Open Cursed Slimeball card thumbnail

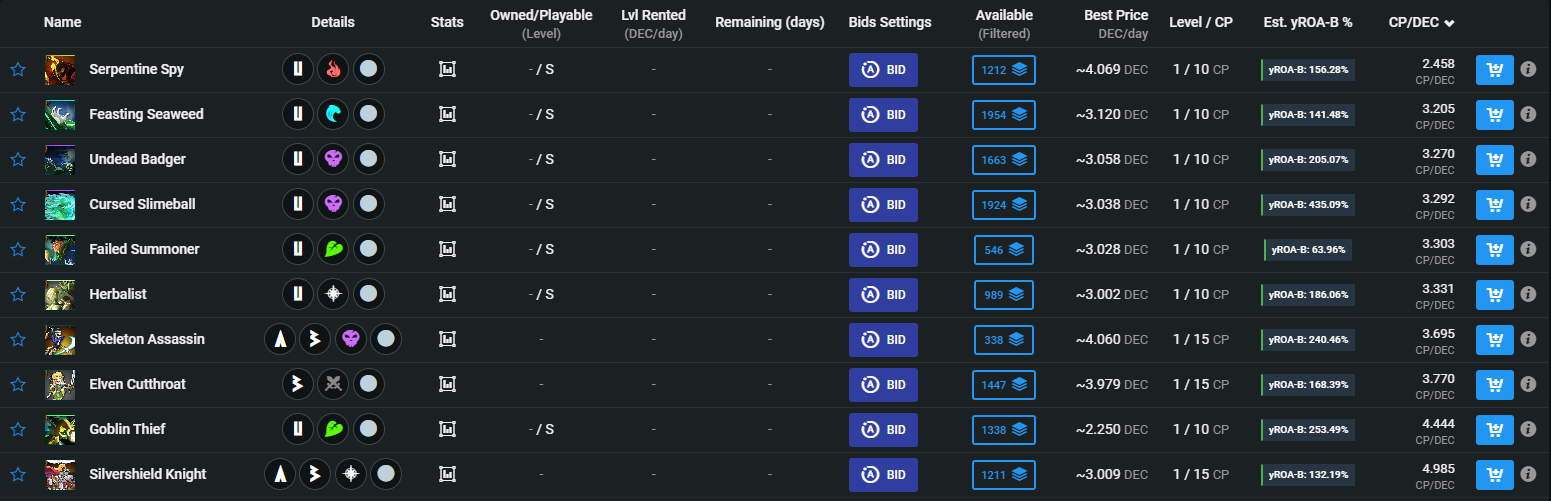pos(60,205)
